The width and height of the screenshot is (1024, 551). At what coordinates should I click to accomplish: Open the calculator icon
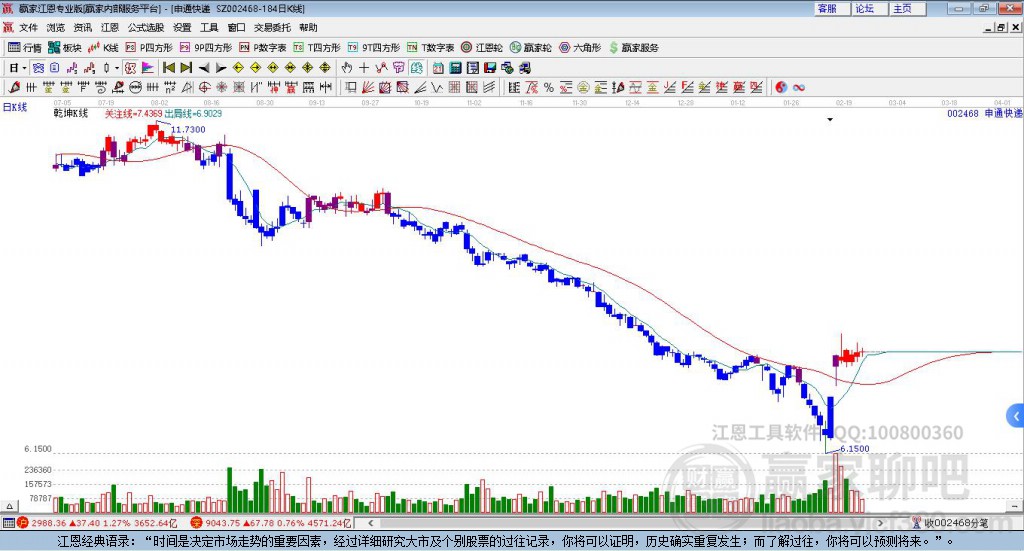pos(455,68)
